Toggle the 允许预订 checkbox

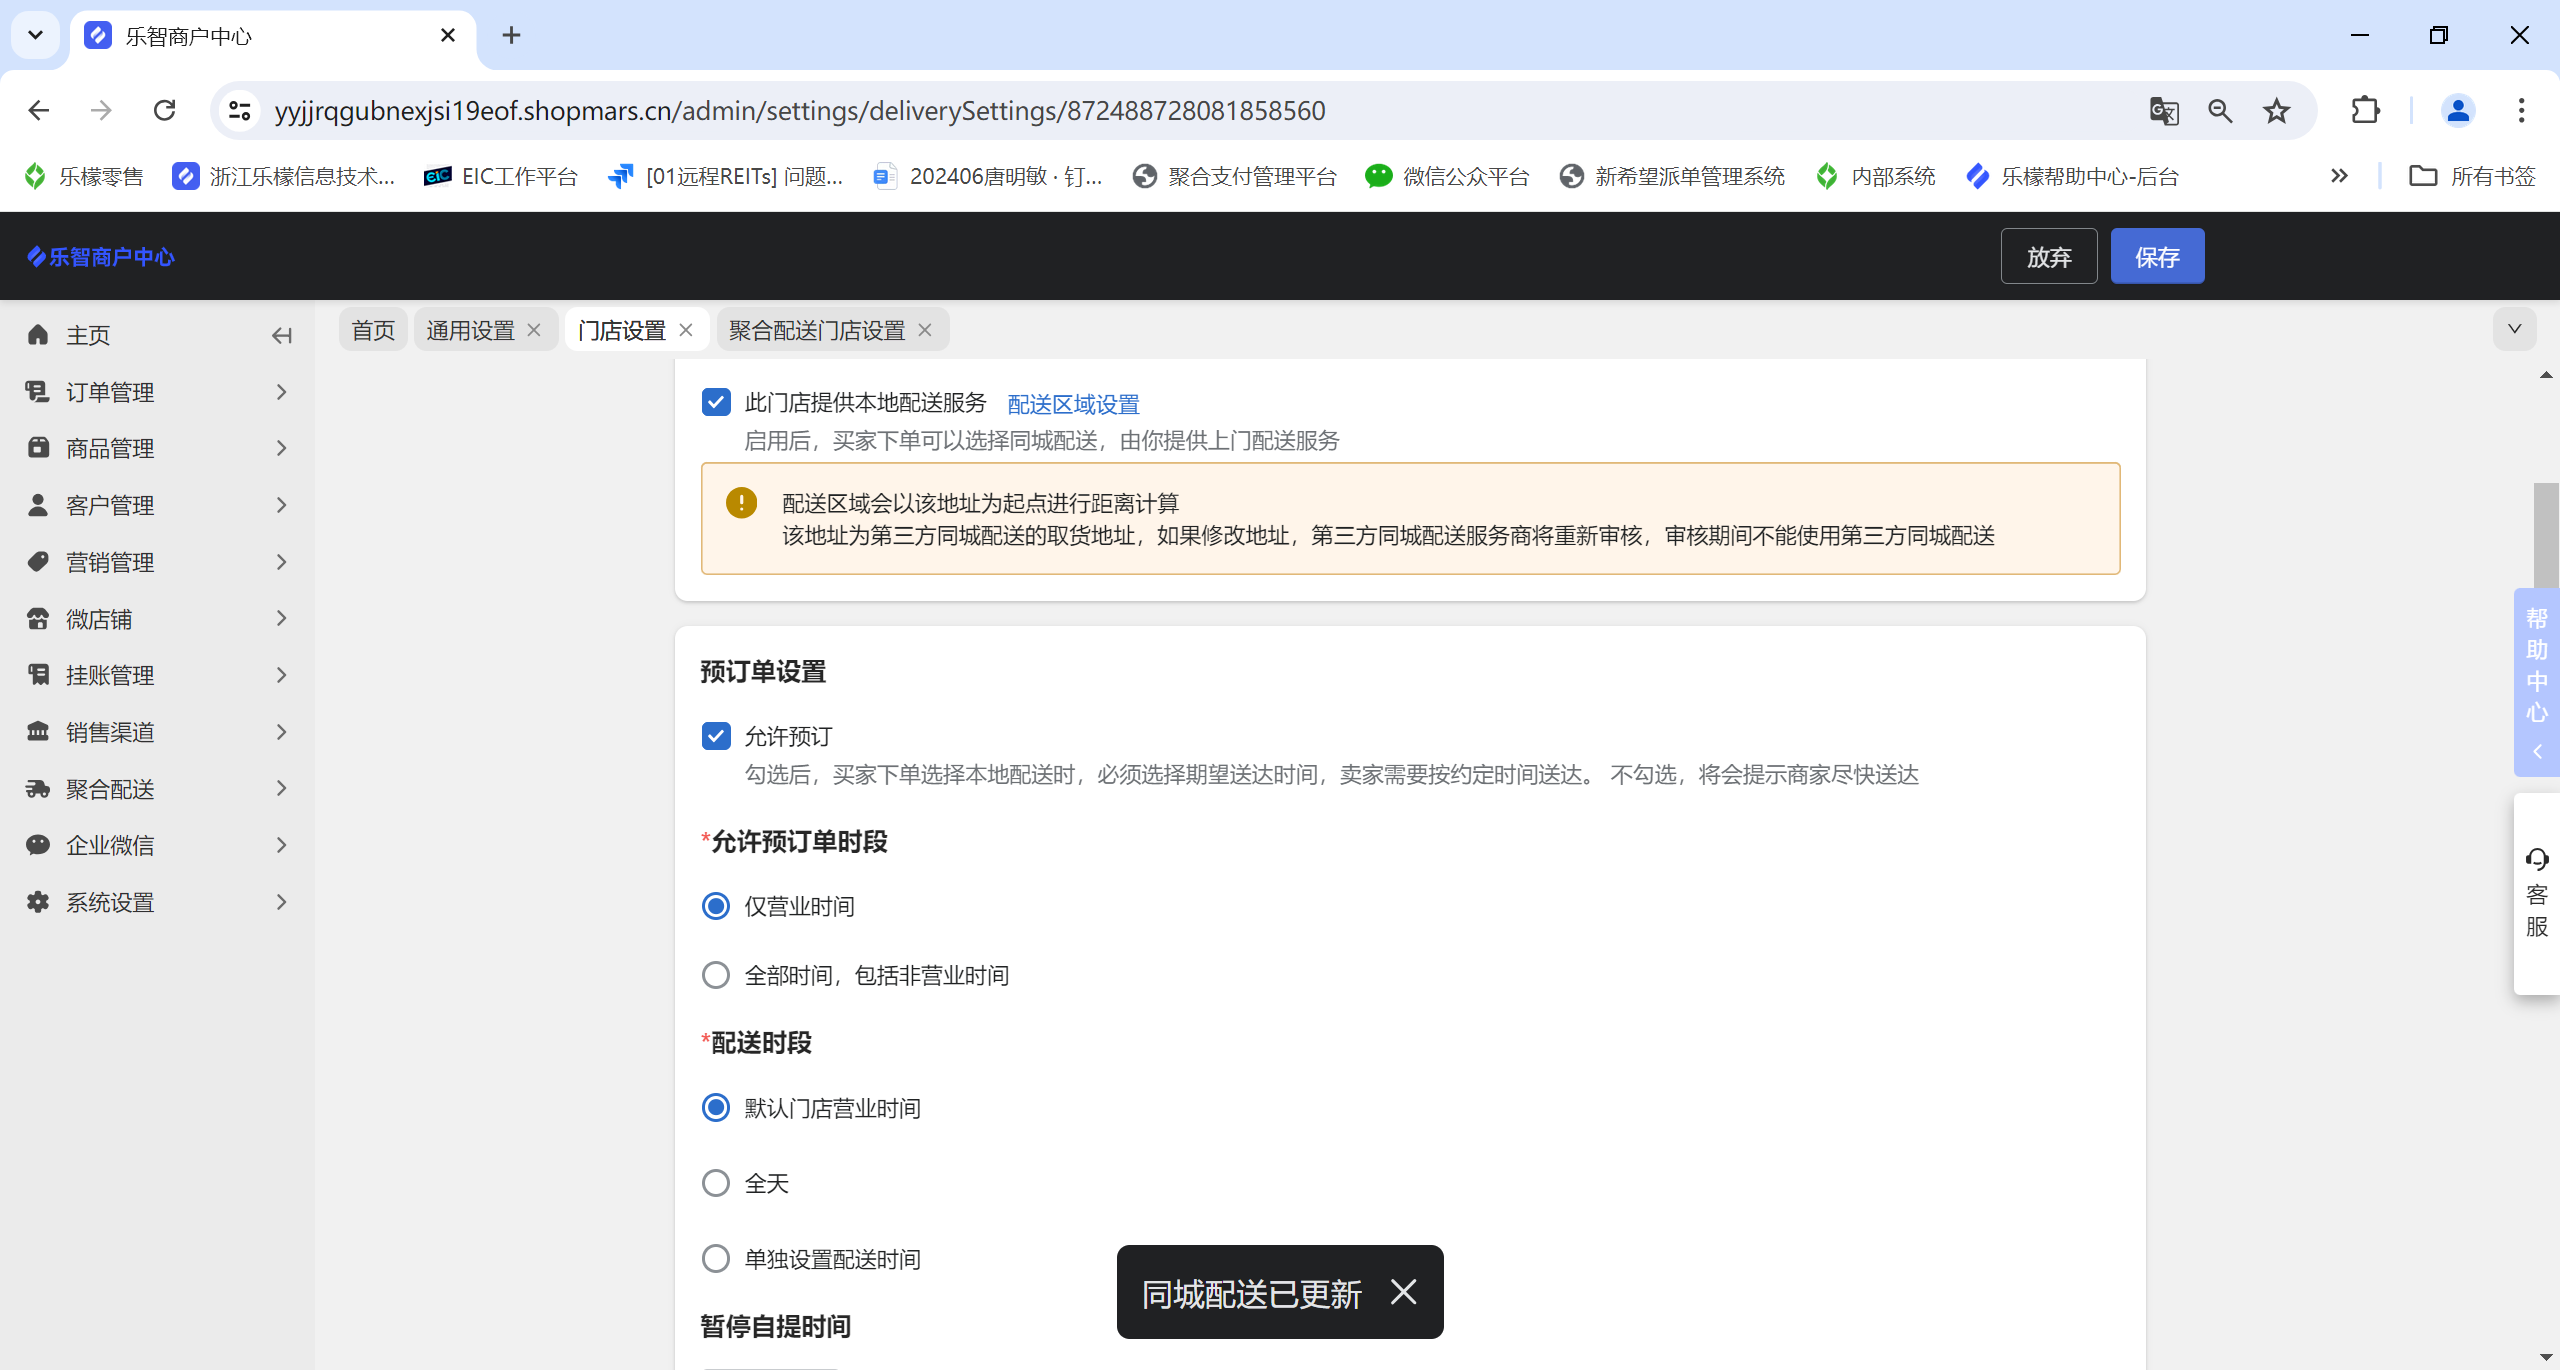716,736
